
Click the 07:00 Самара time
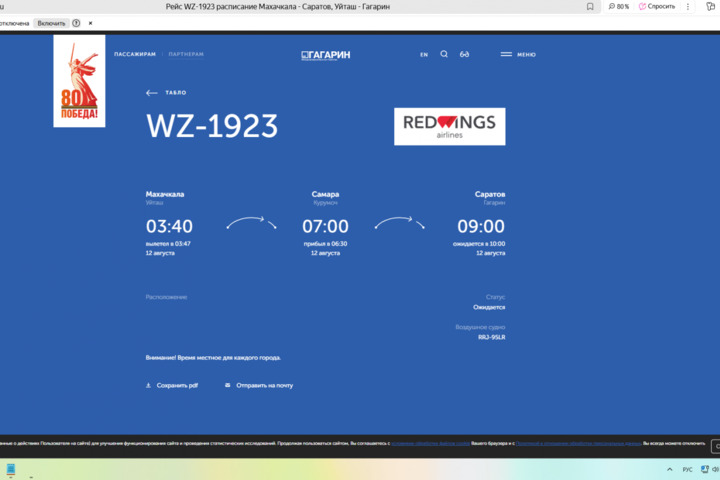pos(325,226)
